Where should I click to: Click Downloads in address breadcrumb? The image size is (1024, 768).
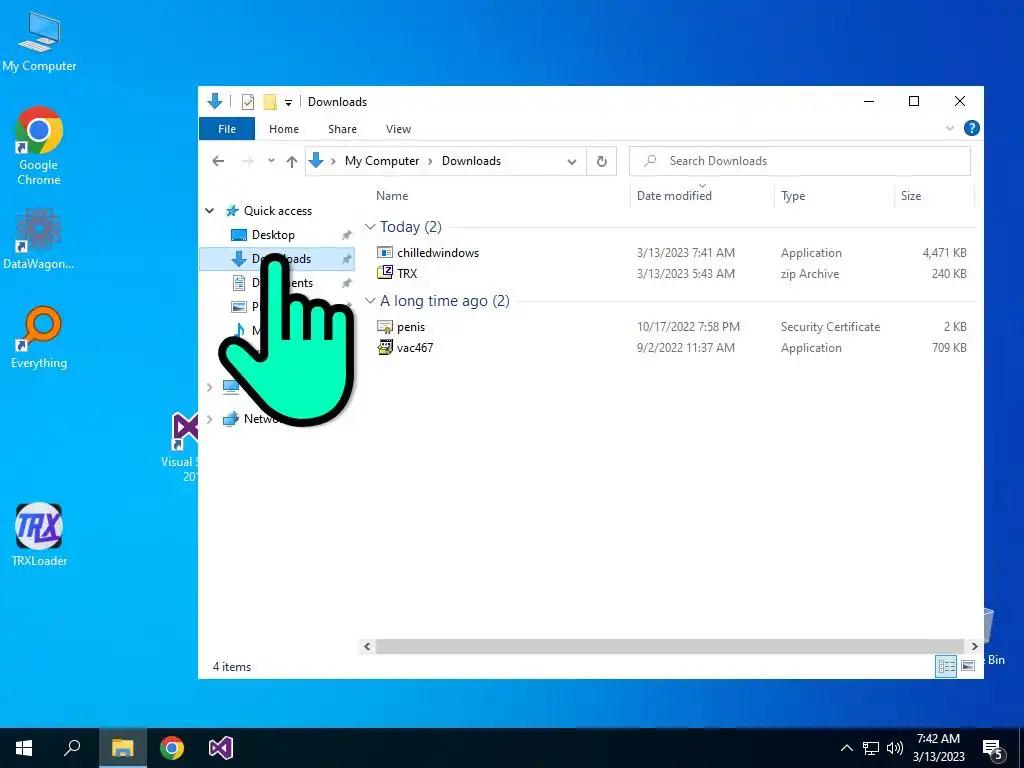point(471,161)
